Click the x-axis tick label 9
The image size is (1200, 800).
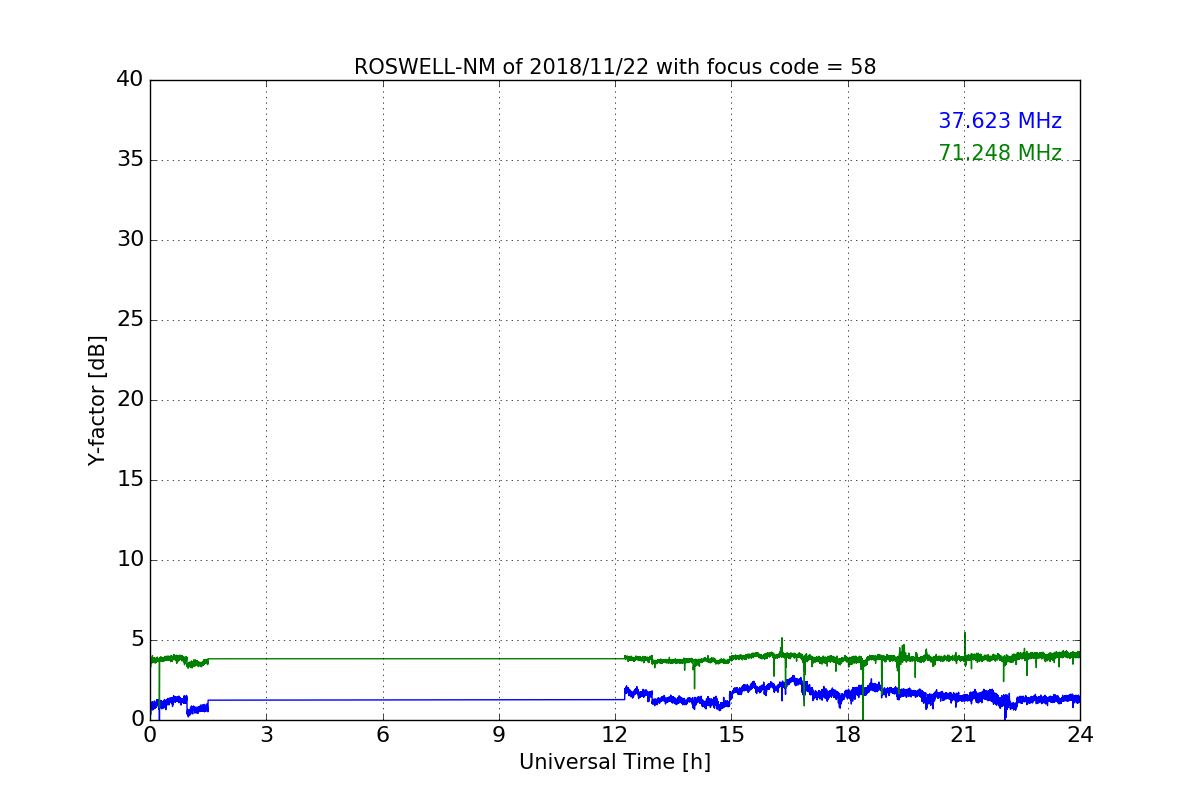pos(499,735)
